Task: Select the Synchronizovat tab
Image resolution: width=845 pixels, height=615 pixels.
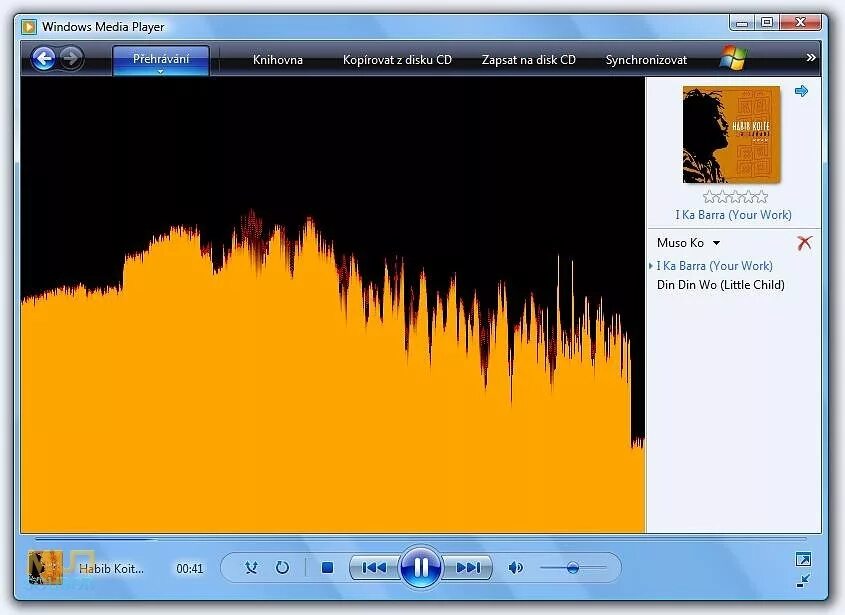Action: point(646,60)
